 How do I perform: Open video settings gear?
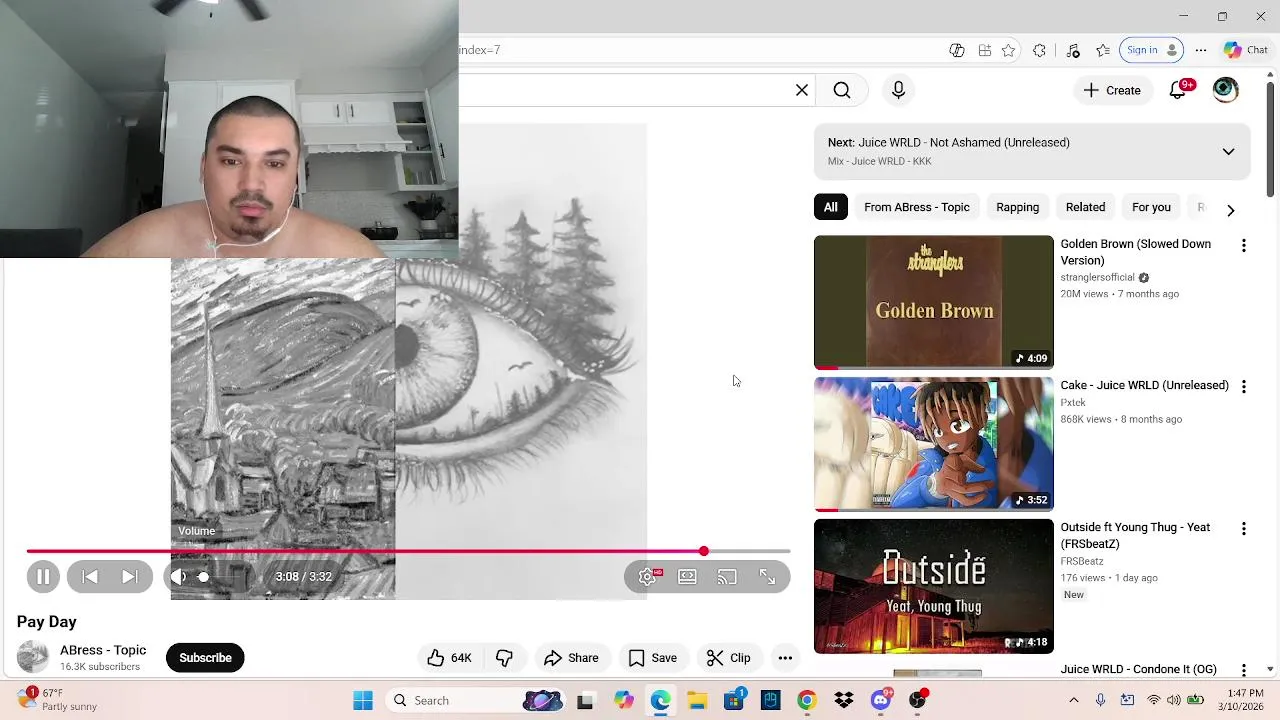pyautogui.click(x=648, y=577)
